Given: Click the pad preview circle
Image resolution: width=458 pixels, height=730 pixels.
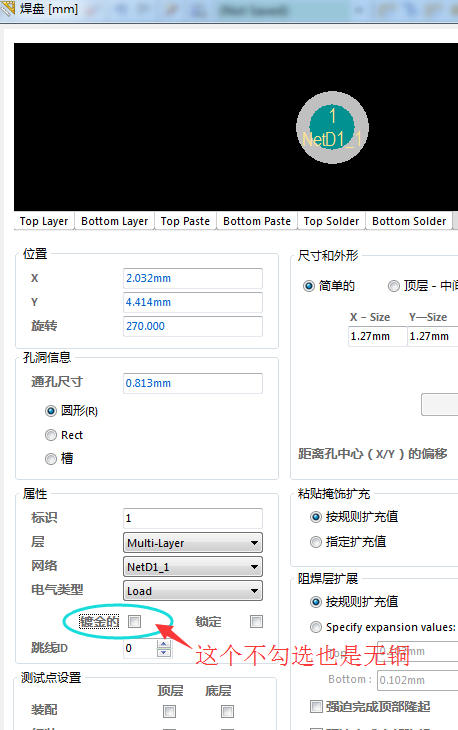Looking at the screenshot, I should (332, 127).
